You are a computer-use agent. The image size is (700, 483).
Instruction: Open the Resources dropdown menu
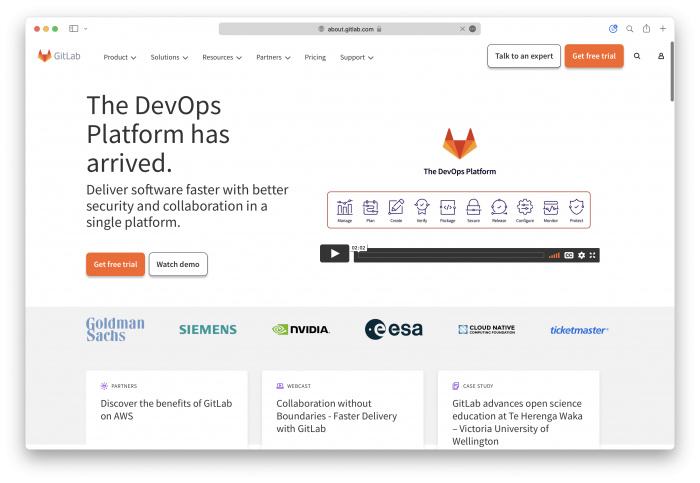click(222, 57)
